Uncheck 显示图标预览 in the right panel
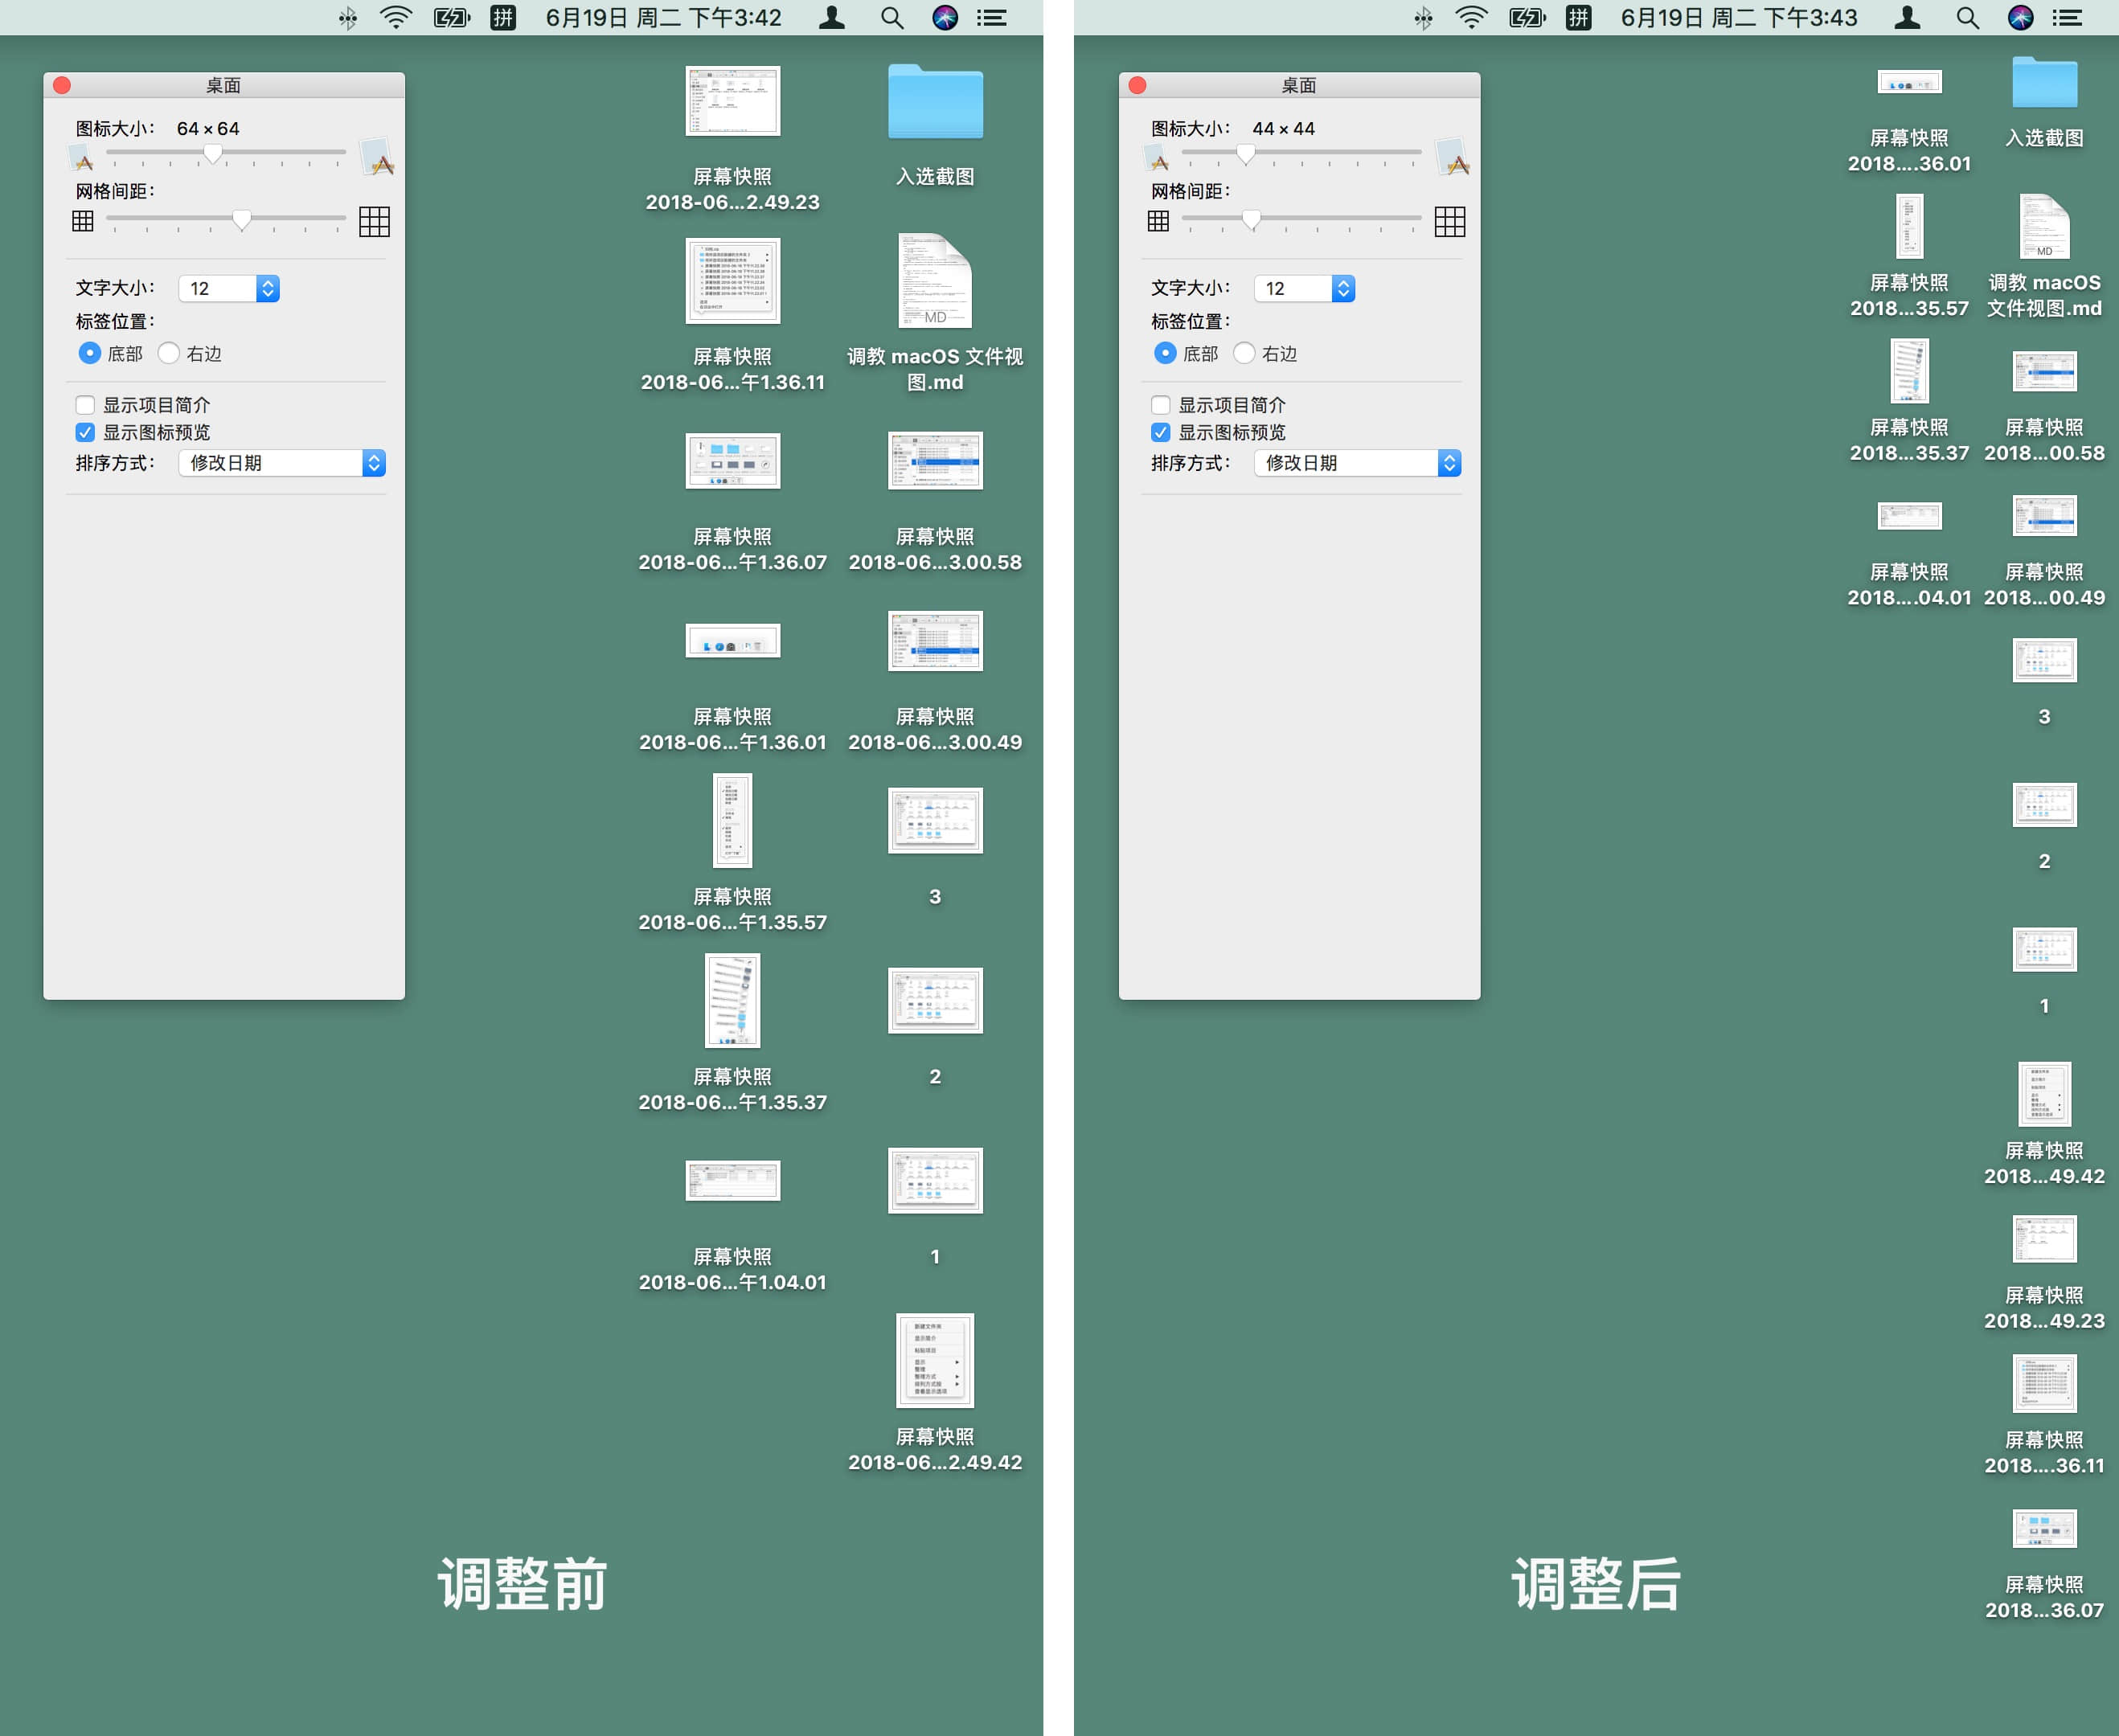The height and width of the screenshot is (1736, 2119). pos(1160,432)
